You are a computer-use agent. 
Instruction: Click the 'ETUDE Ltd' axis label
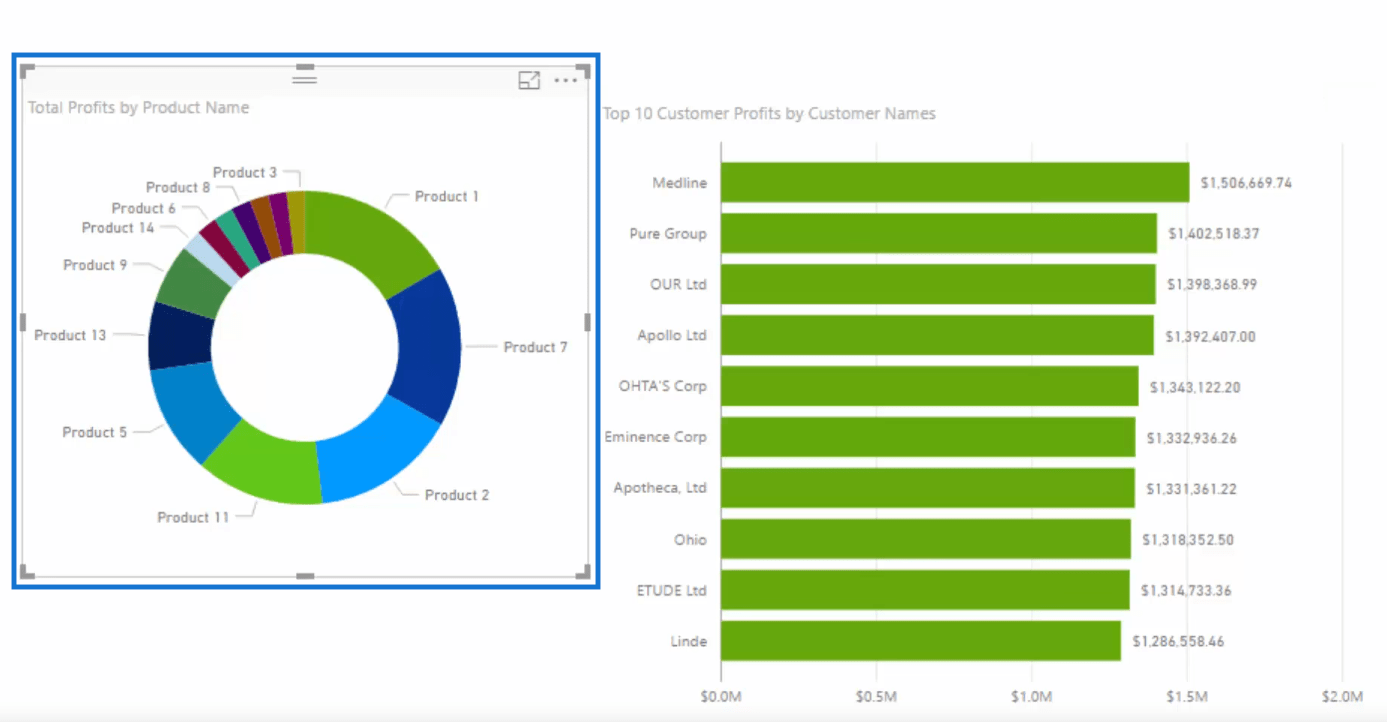(672, 590)
